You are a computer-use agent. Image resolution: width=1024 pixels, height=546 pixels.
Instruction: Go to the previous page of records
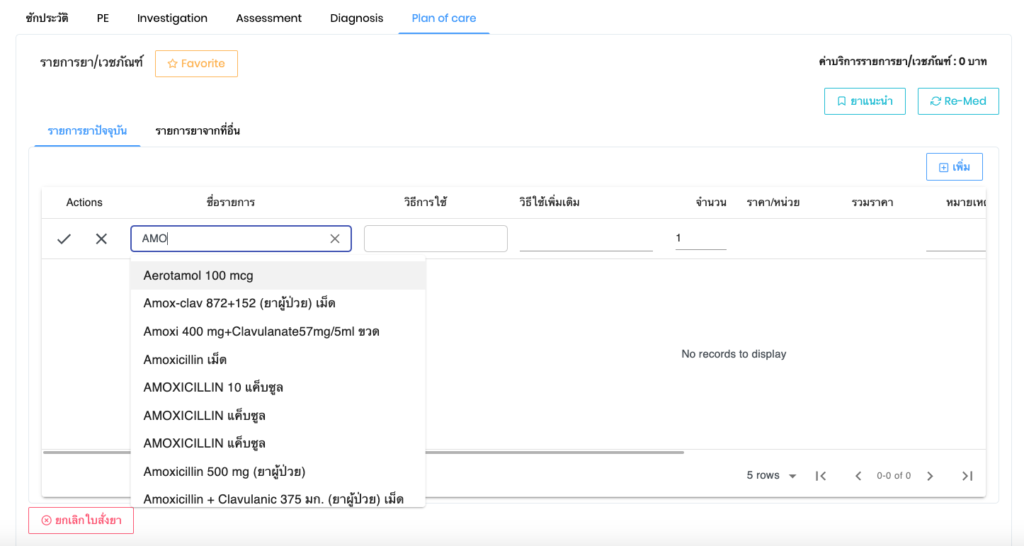858,476
